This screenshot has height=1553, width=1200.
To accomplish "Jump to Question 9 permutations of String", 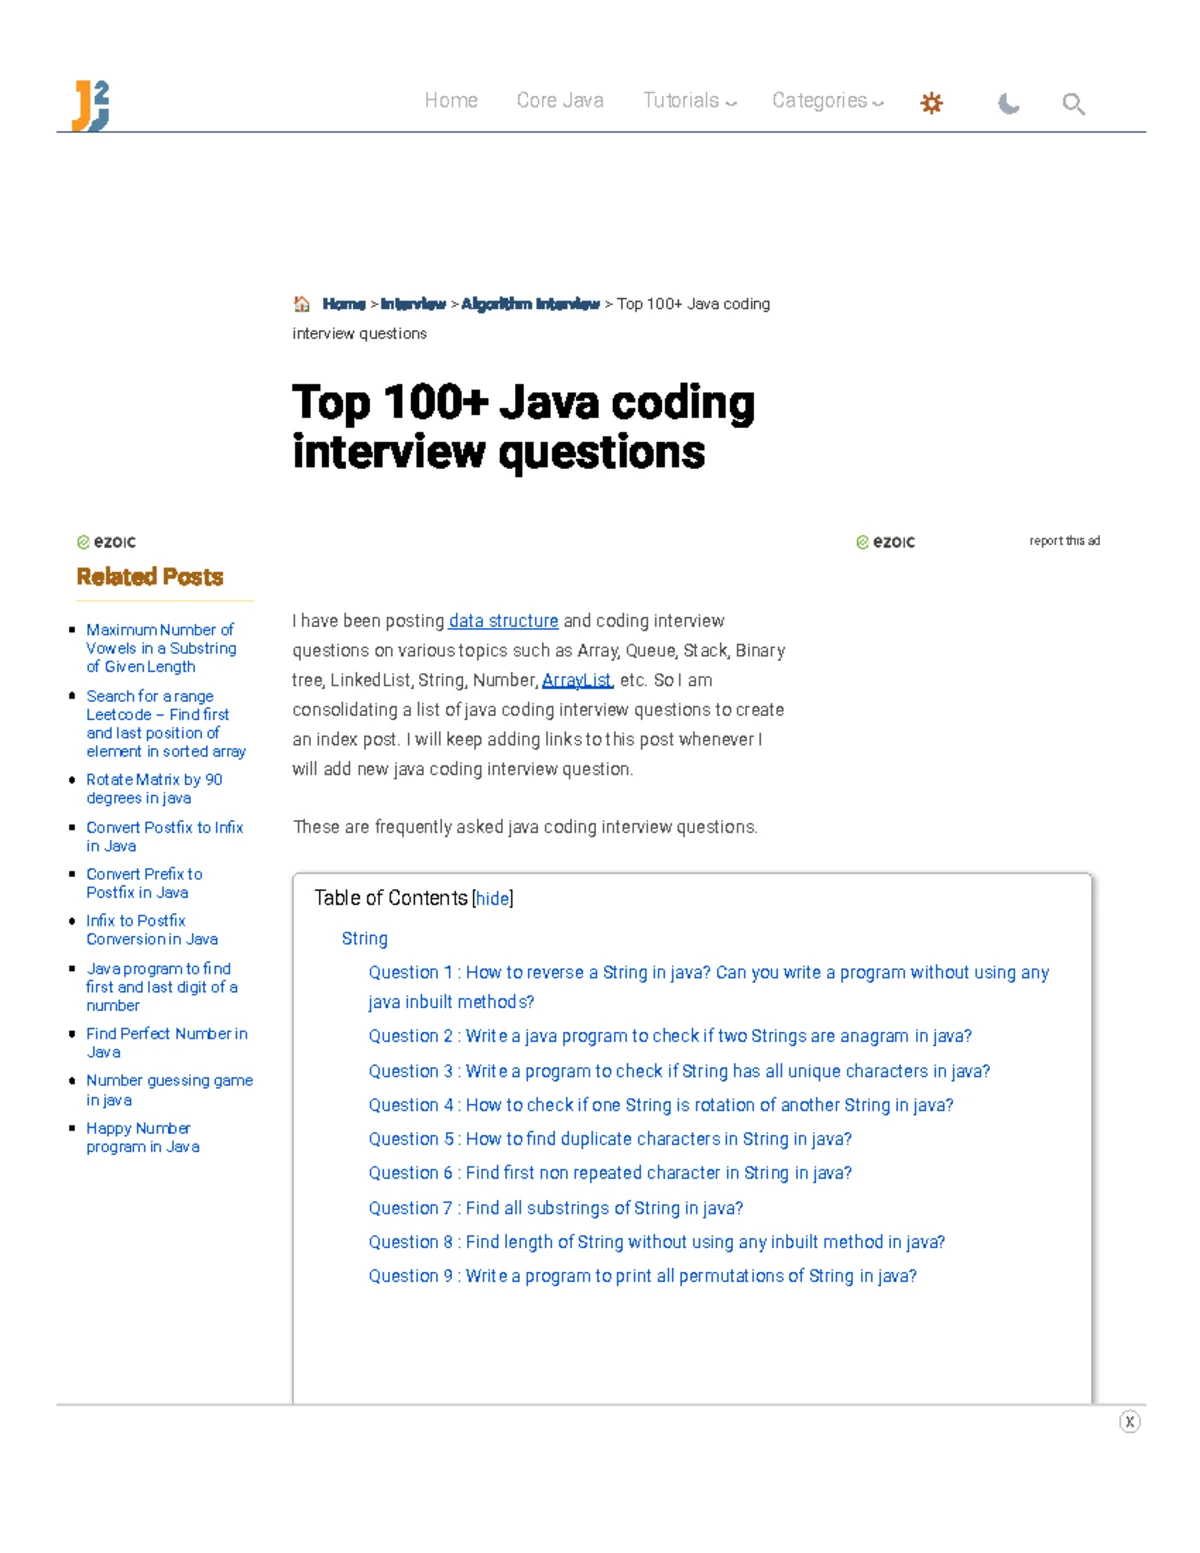I will [642, 1276].
